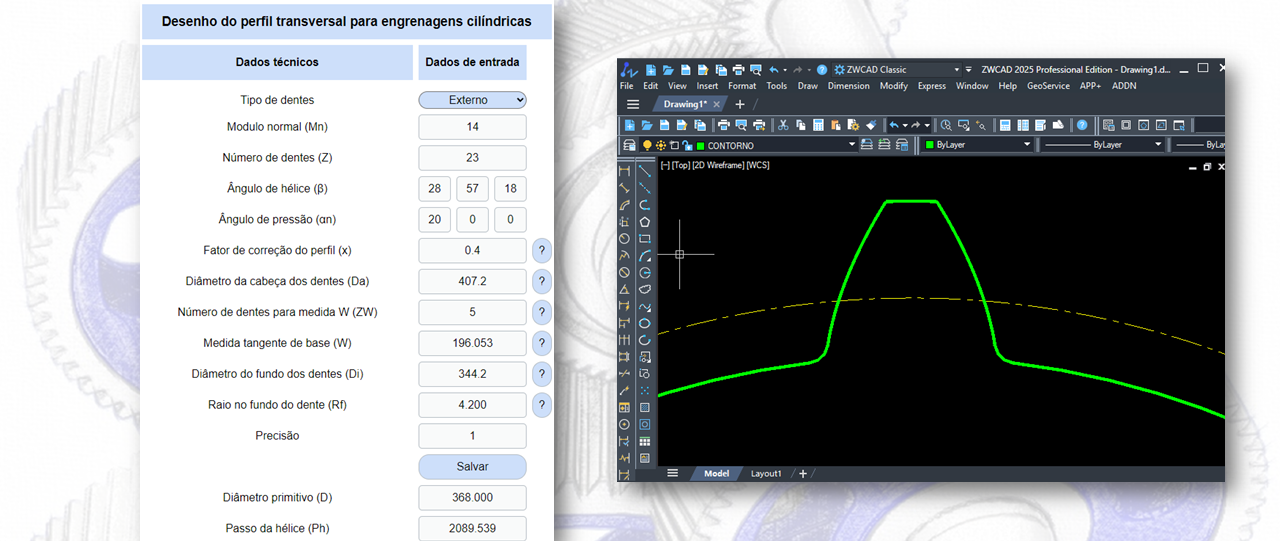The width and height of the screenshot is (1280, 541).
Task: Add a new layout with + beside Layout1
Action: 802,473
